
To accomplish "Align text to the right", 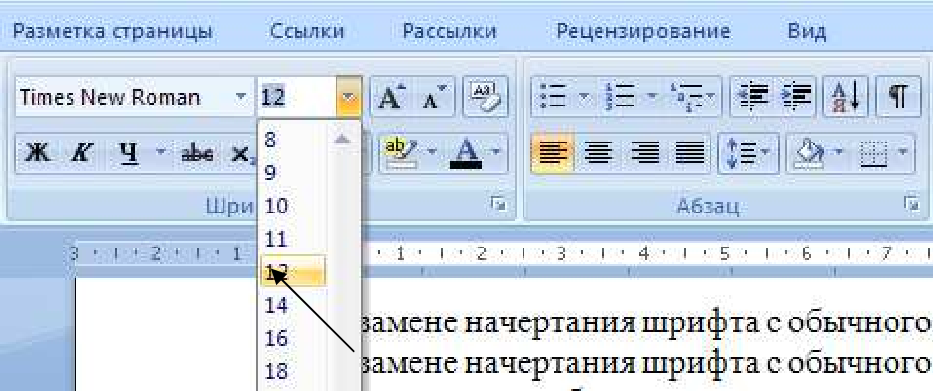I will pyautogui.click(x=645, y=154).
